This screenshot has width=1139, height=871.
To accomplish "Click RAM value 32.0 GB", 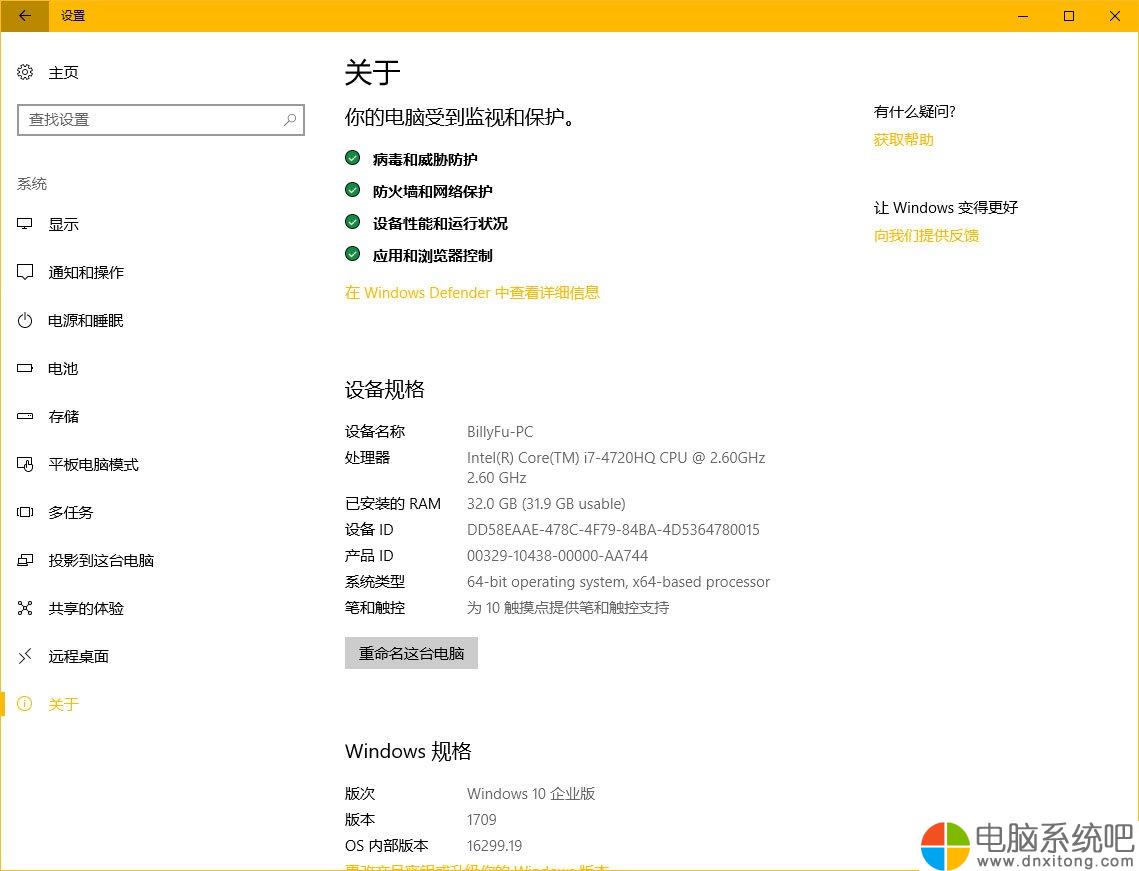I will [546, 503].
